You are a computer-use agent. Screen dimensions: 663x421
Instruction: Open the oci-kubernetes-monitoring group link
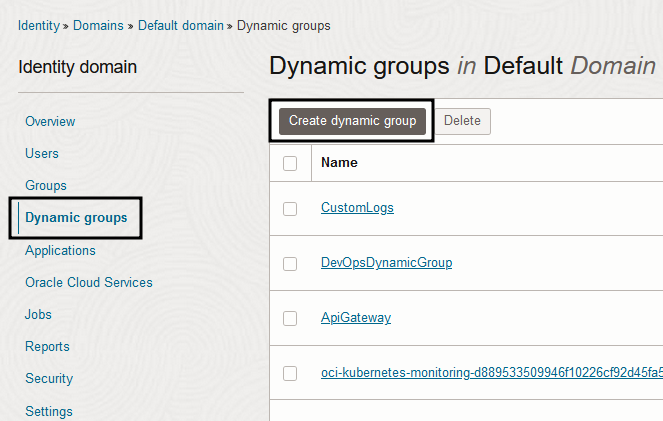pyautogui.click(x=490, y=373)
